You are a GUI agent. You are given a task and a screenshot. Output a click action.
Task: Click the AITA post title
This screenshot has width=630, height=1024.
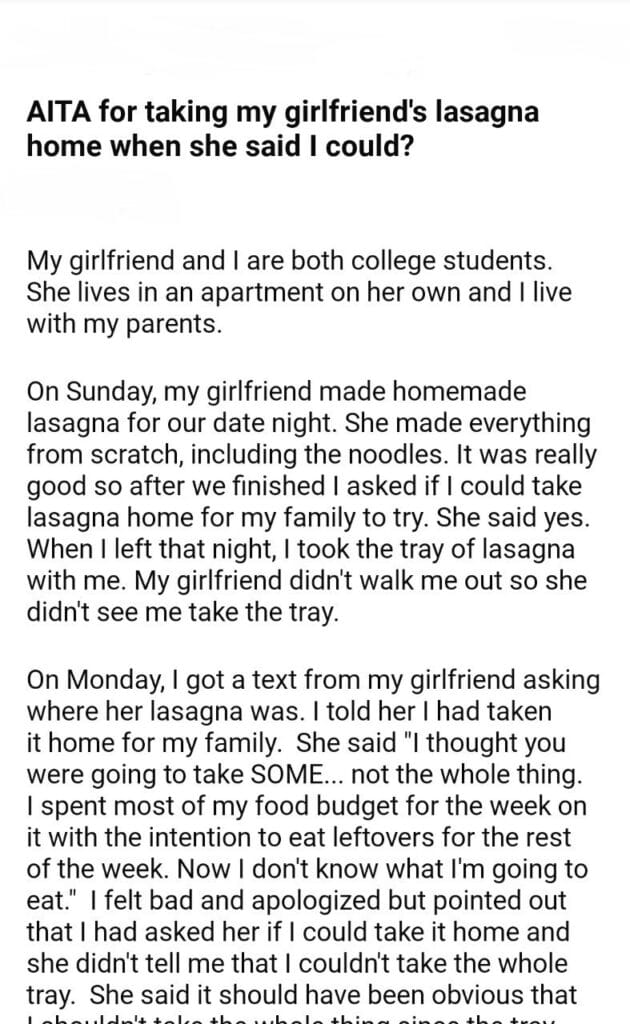(x=283, y=126)
